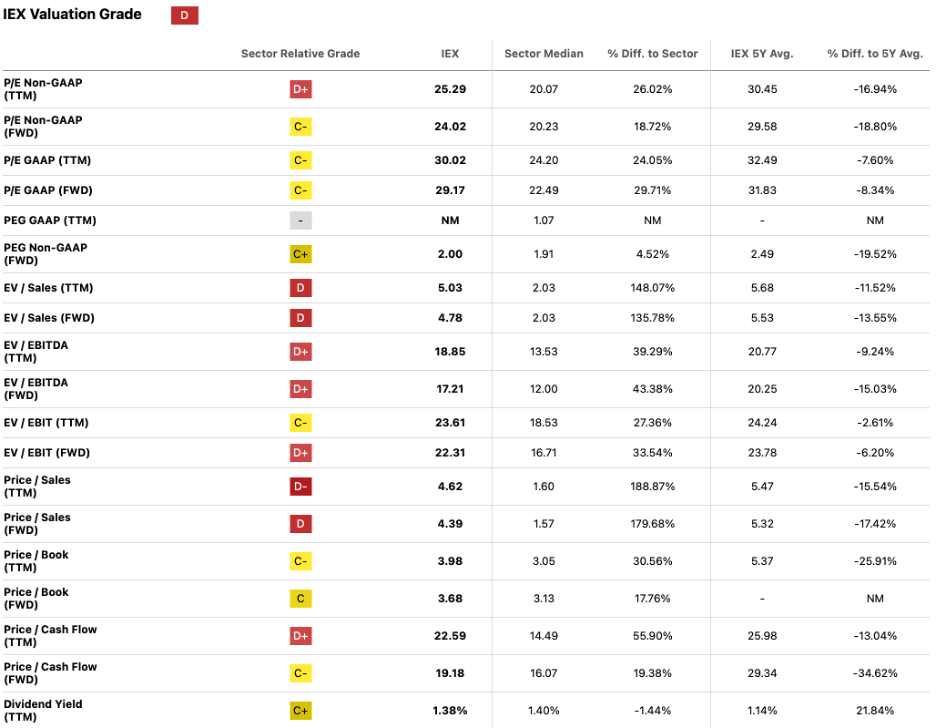
Task: Open the Dividend Yield (TTM) metric link
Action: (x=43, y=710)
